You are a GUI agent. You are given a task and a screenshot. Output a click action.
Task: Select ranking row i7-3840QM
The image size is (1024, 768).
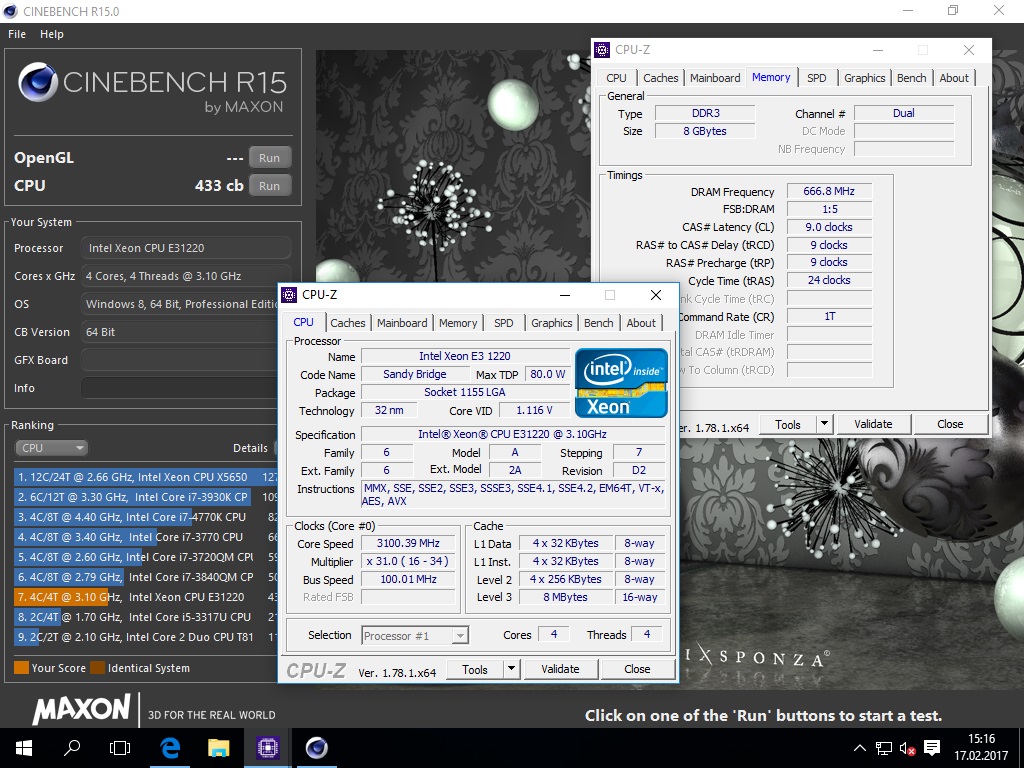point(145,577)
